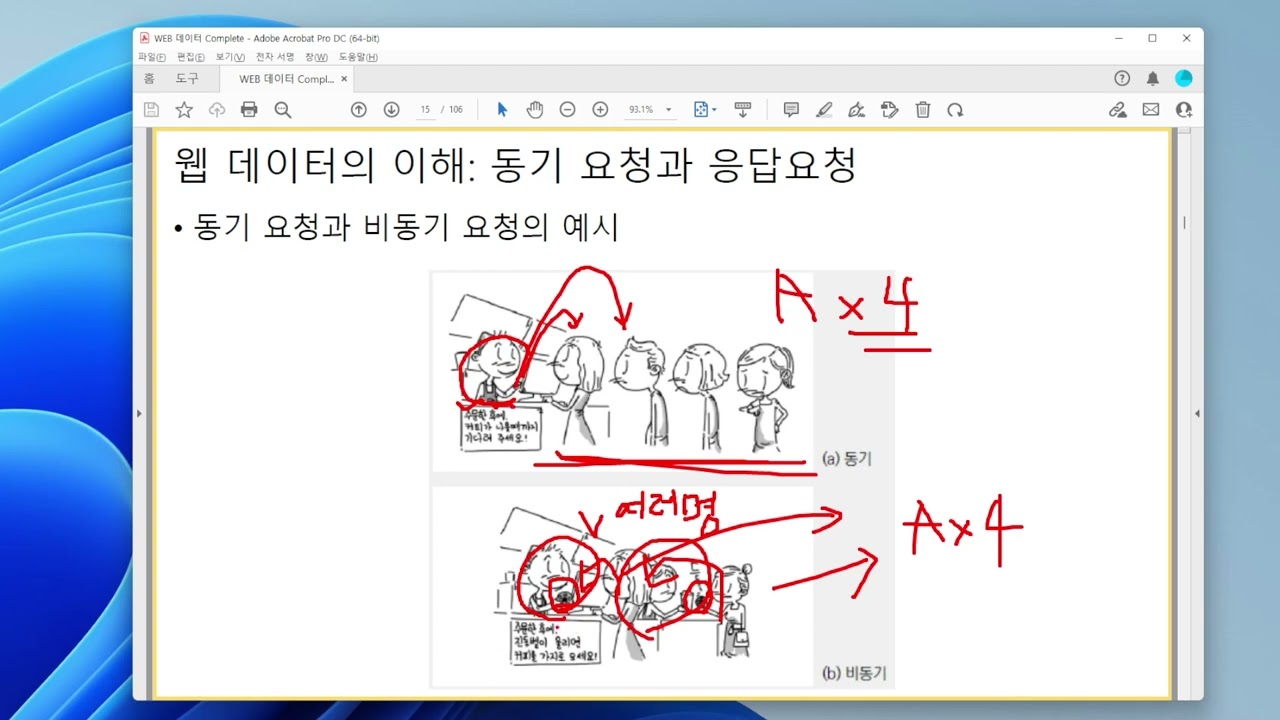Click the Save file icon
The height and width of the screenshot is (720, 1280).
[151, 109]
